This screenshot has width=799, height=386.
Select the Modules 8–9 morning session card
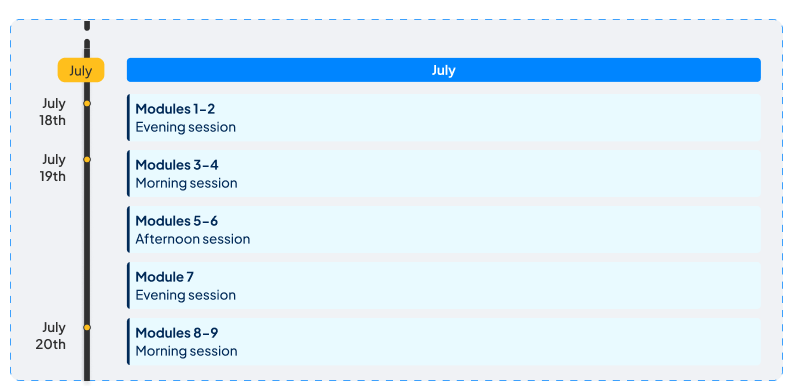pos(443,342)
